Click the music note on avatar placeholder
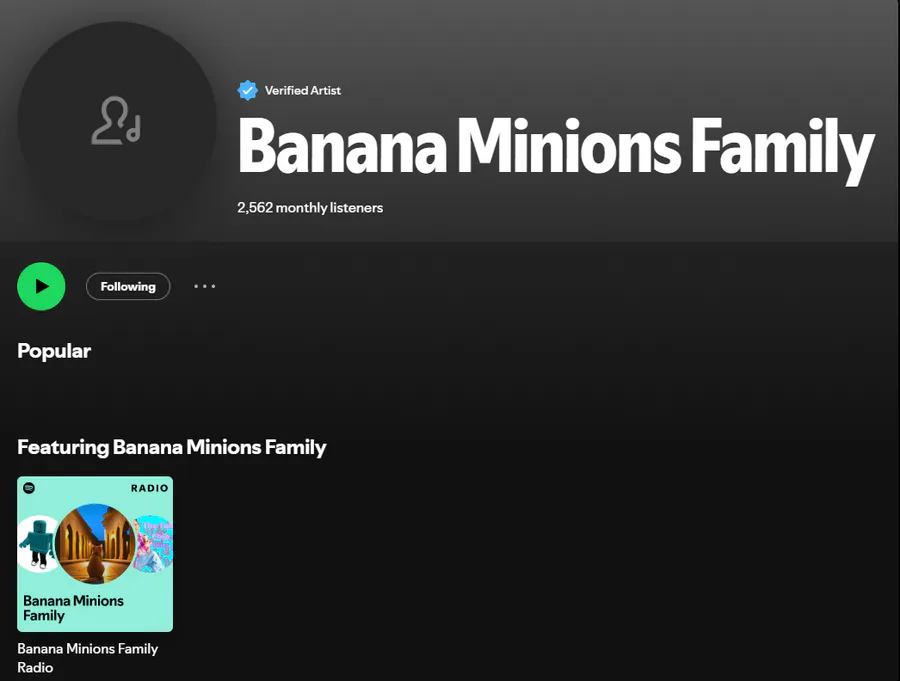Image resolution: width=900 pixels, height=681 pixels. 134,129
